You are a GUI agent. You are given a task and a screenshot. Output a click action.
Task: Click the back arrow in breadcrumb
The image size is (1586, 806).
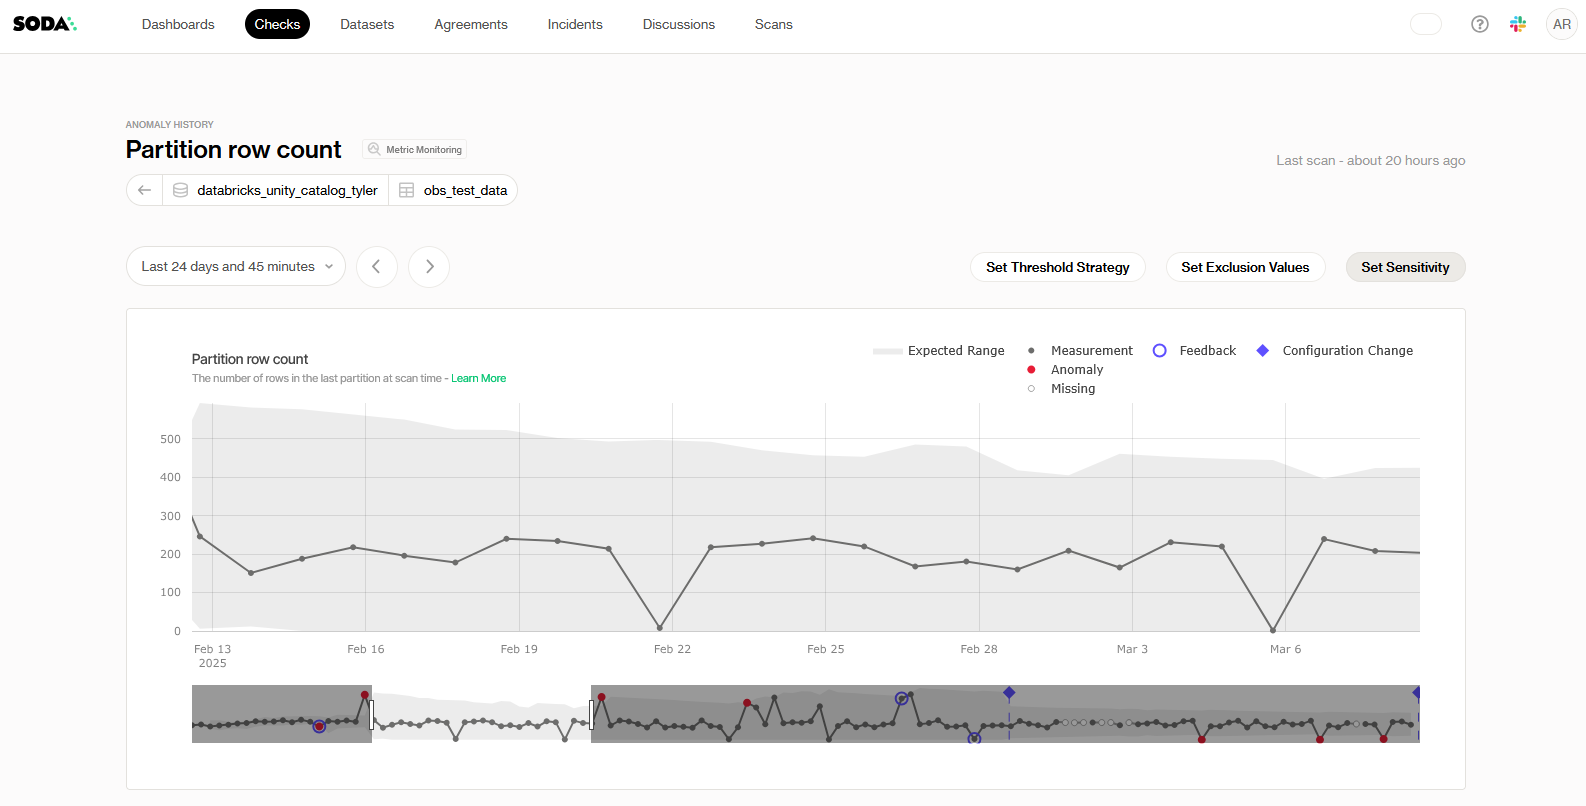coord(145,190)
